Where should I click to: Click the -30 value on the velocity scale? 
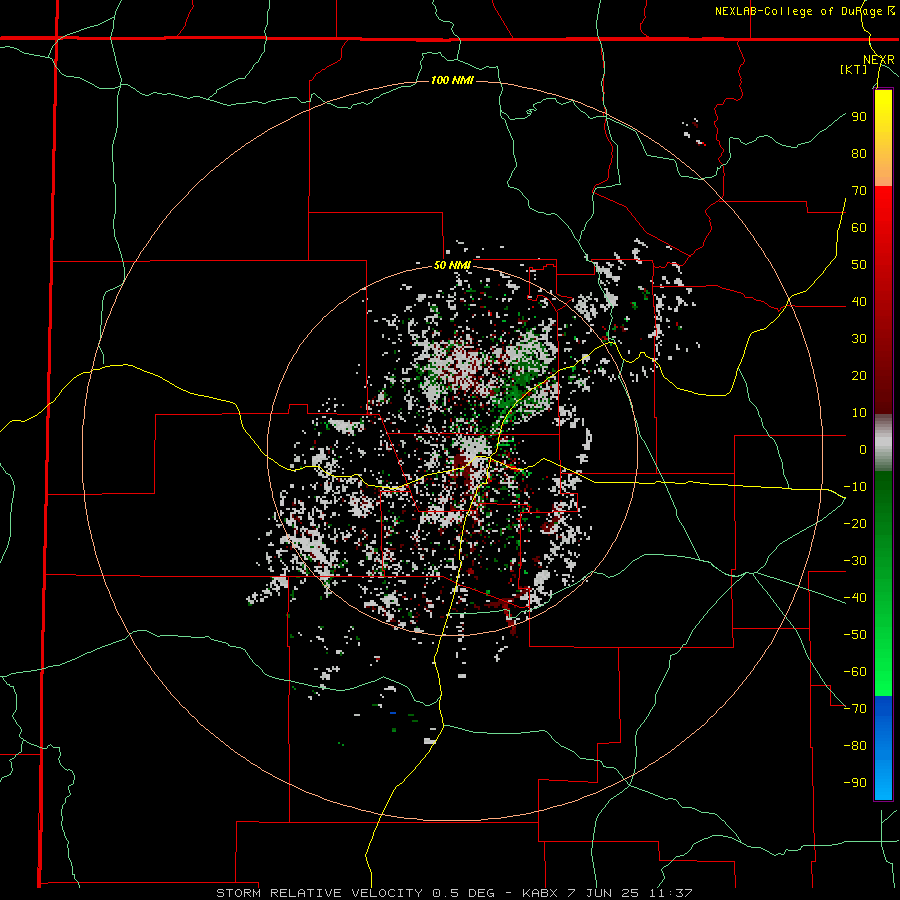855,561
